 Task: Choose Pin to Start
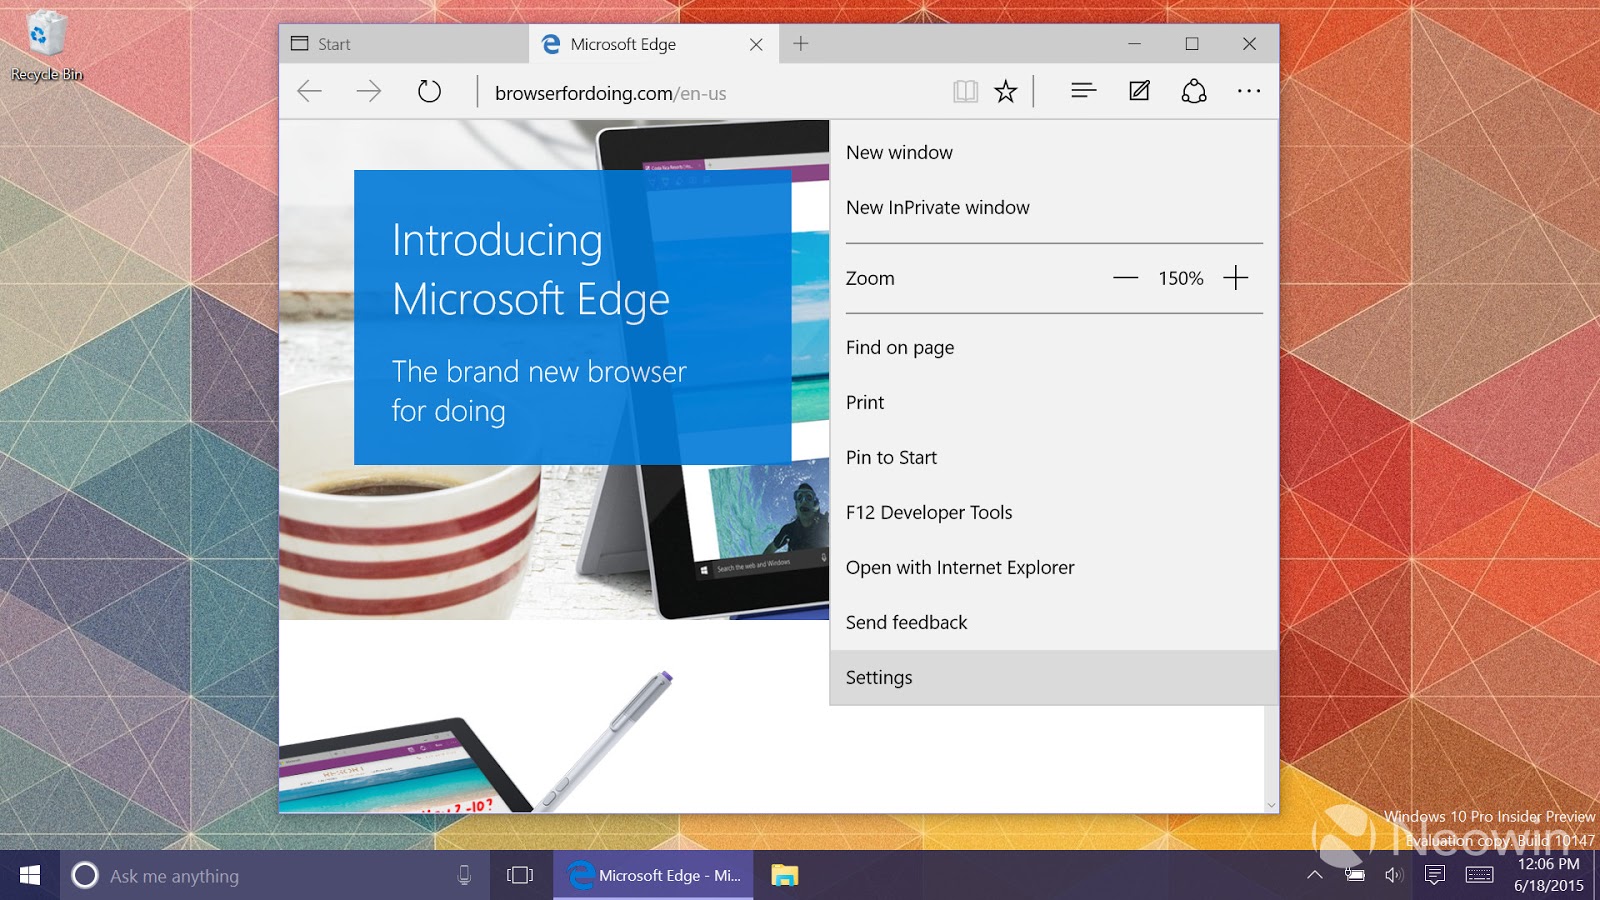[x=1054, y=458]
